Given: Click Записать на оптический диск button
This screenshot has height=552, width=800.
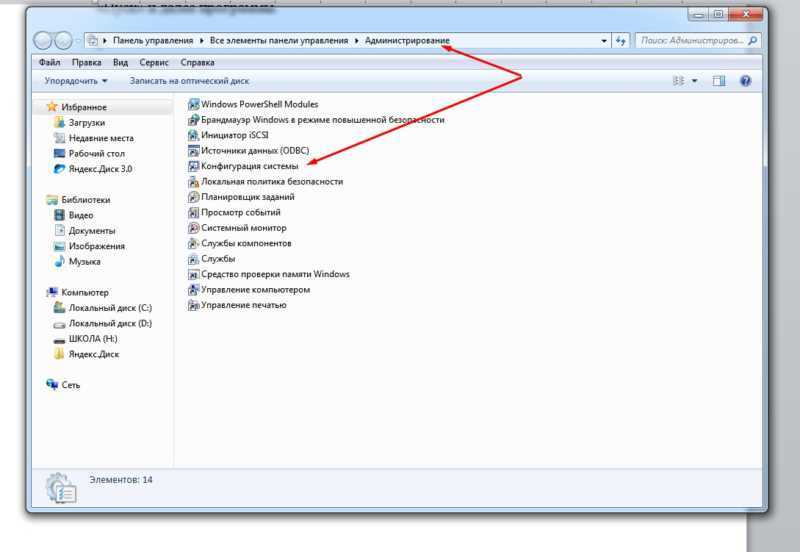Looking at the screenshot, I should coord(189,81).
